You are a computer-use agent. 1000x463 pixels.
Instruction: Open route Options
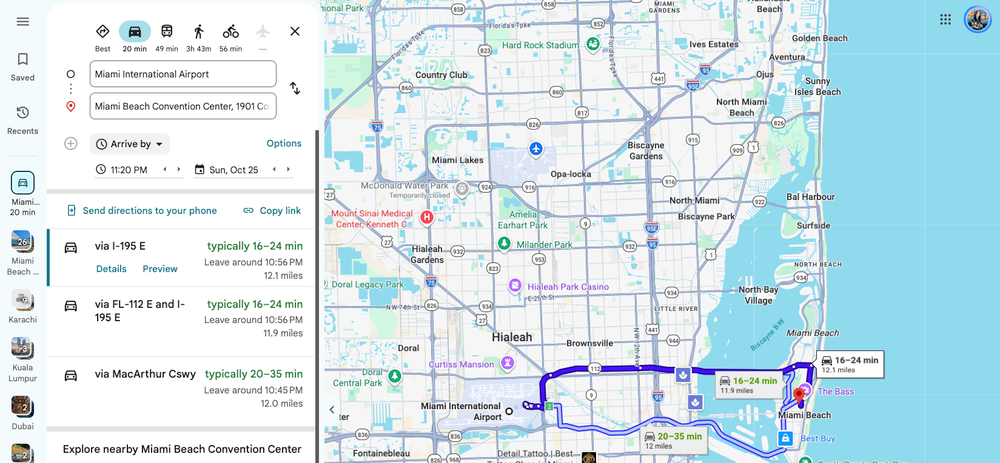284,143
